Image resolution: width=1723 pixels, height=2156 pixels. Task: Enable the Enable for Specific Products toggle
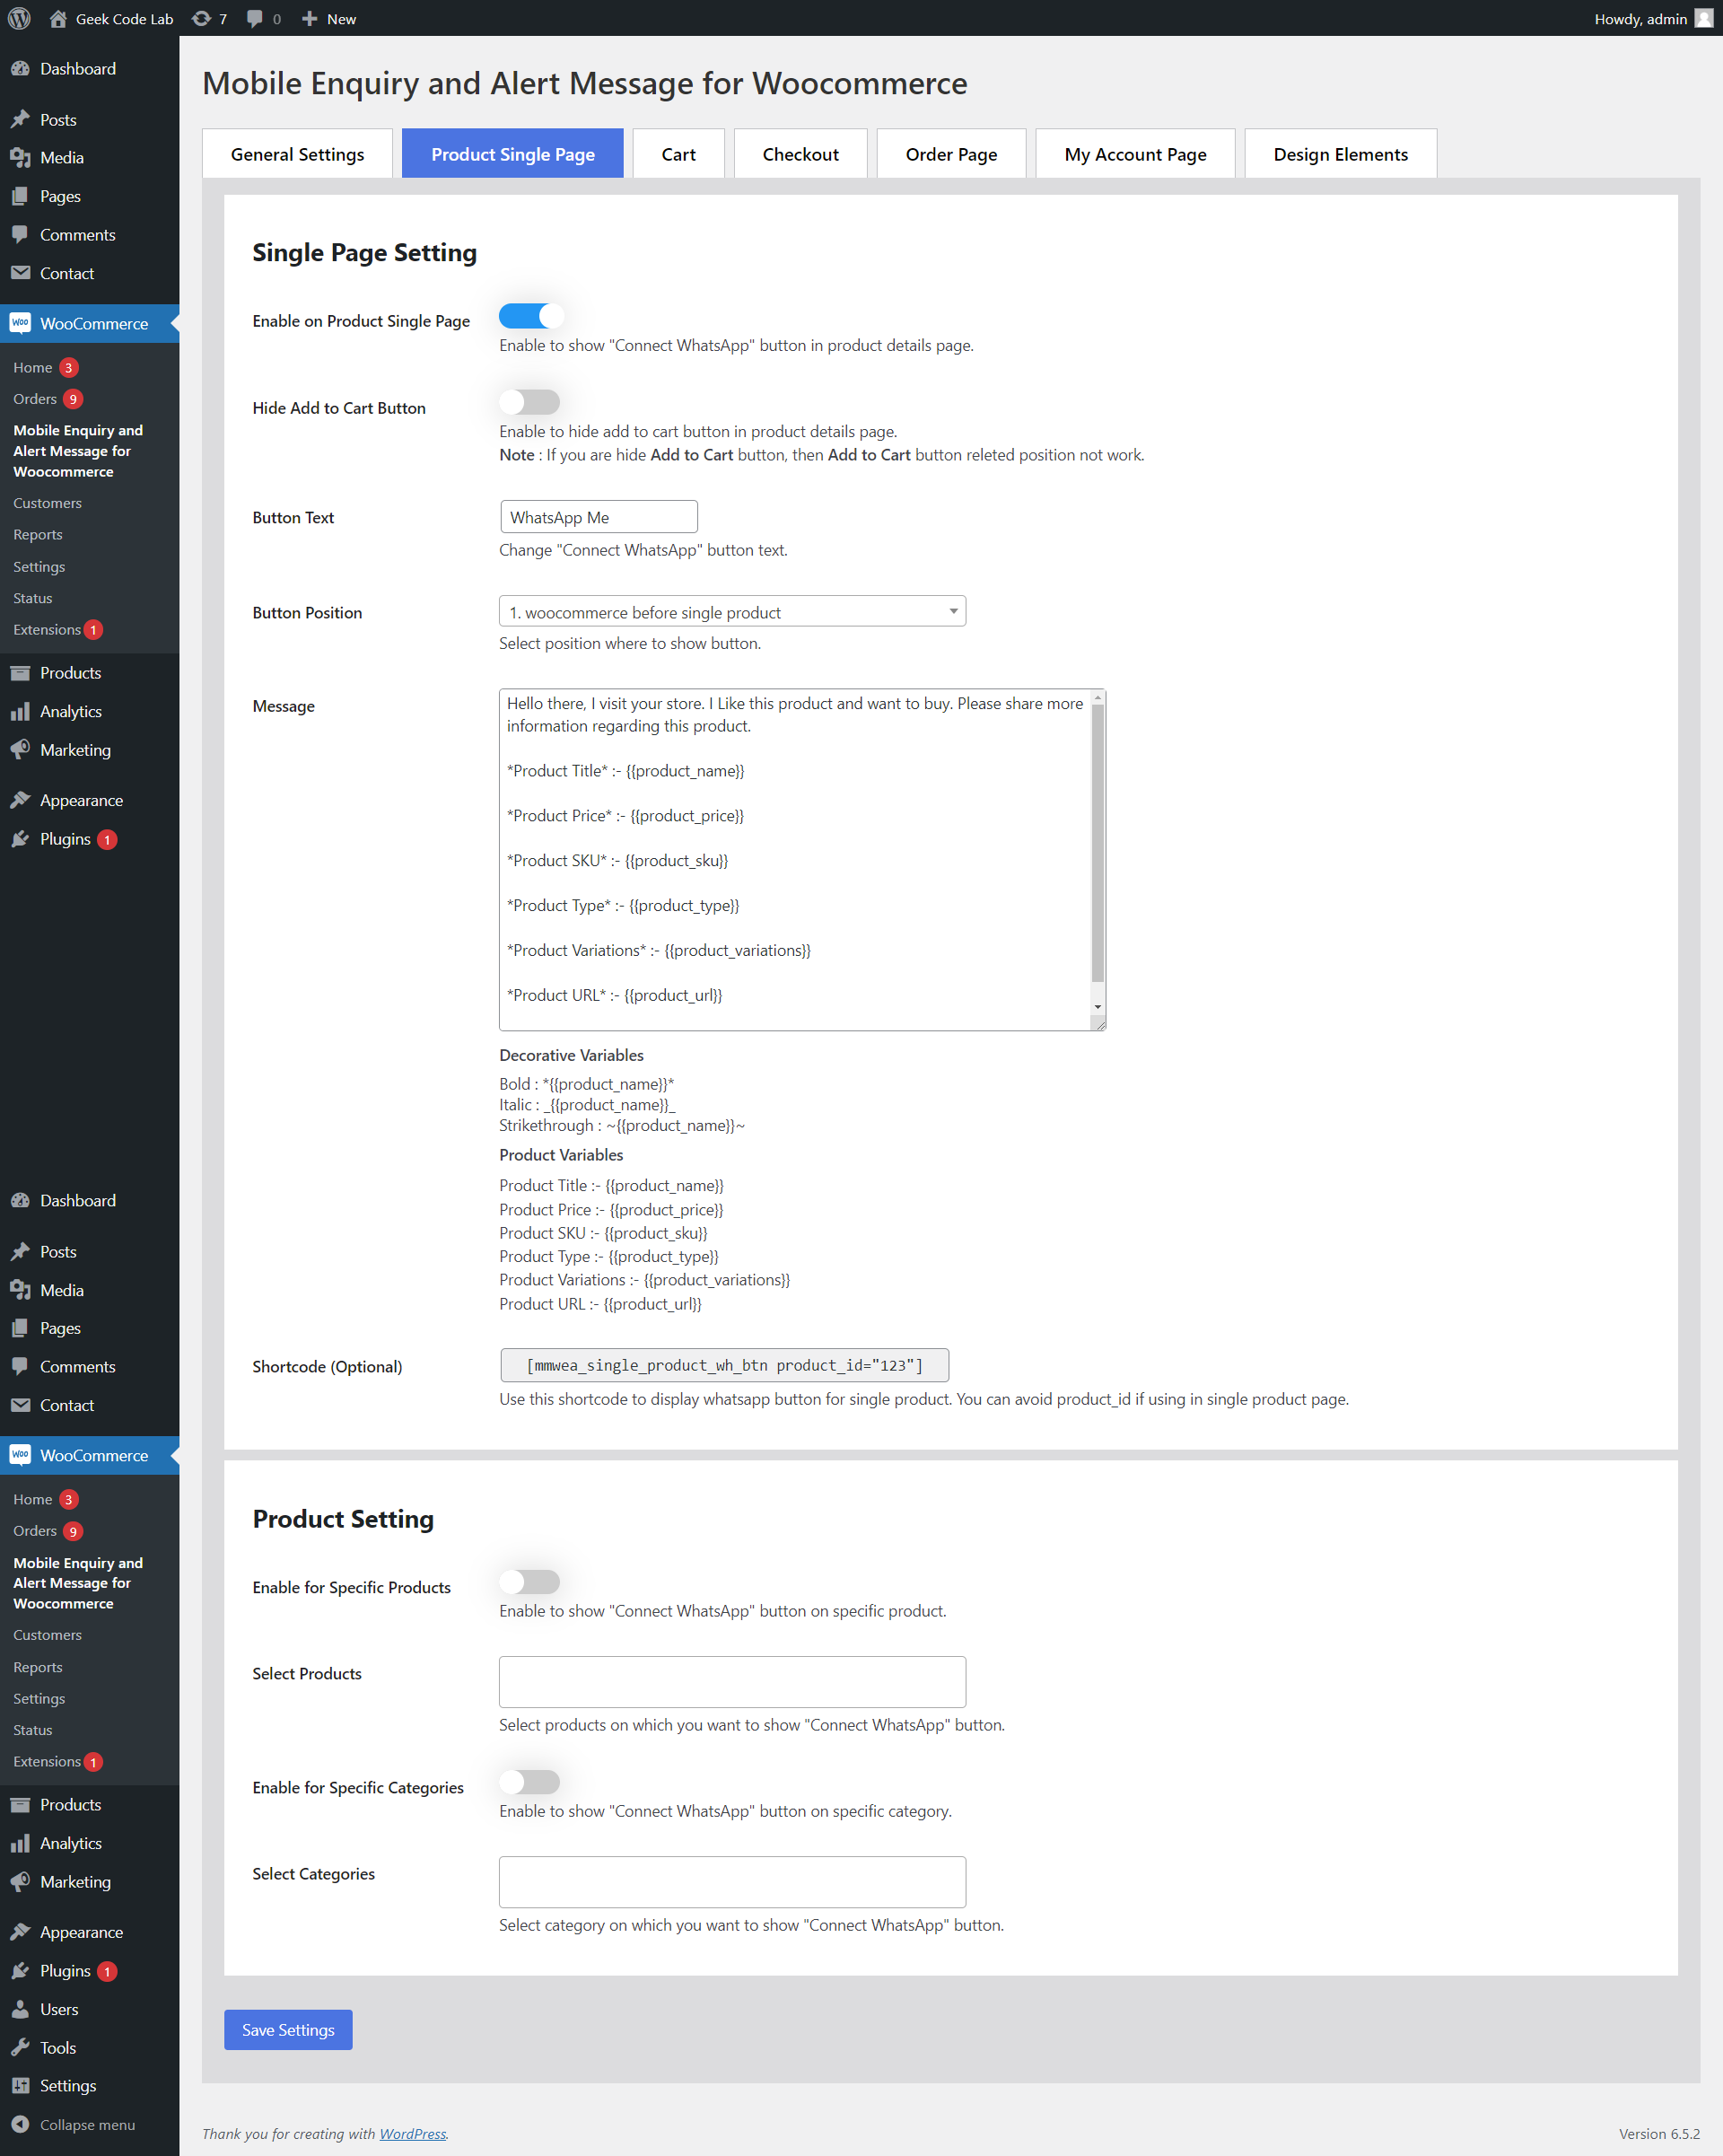click(530, 1581)
